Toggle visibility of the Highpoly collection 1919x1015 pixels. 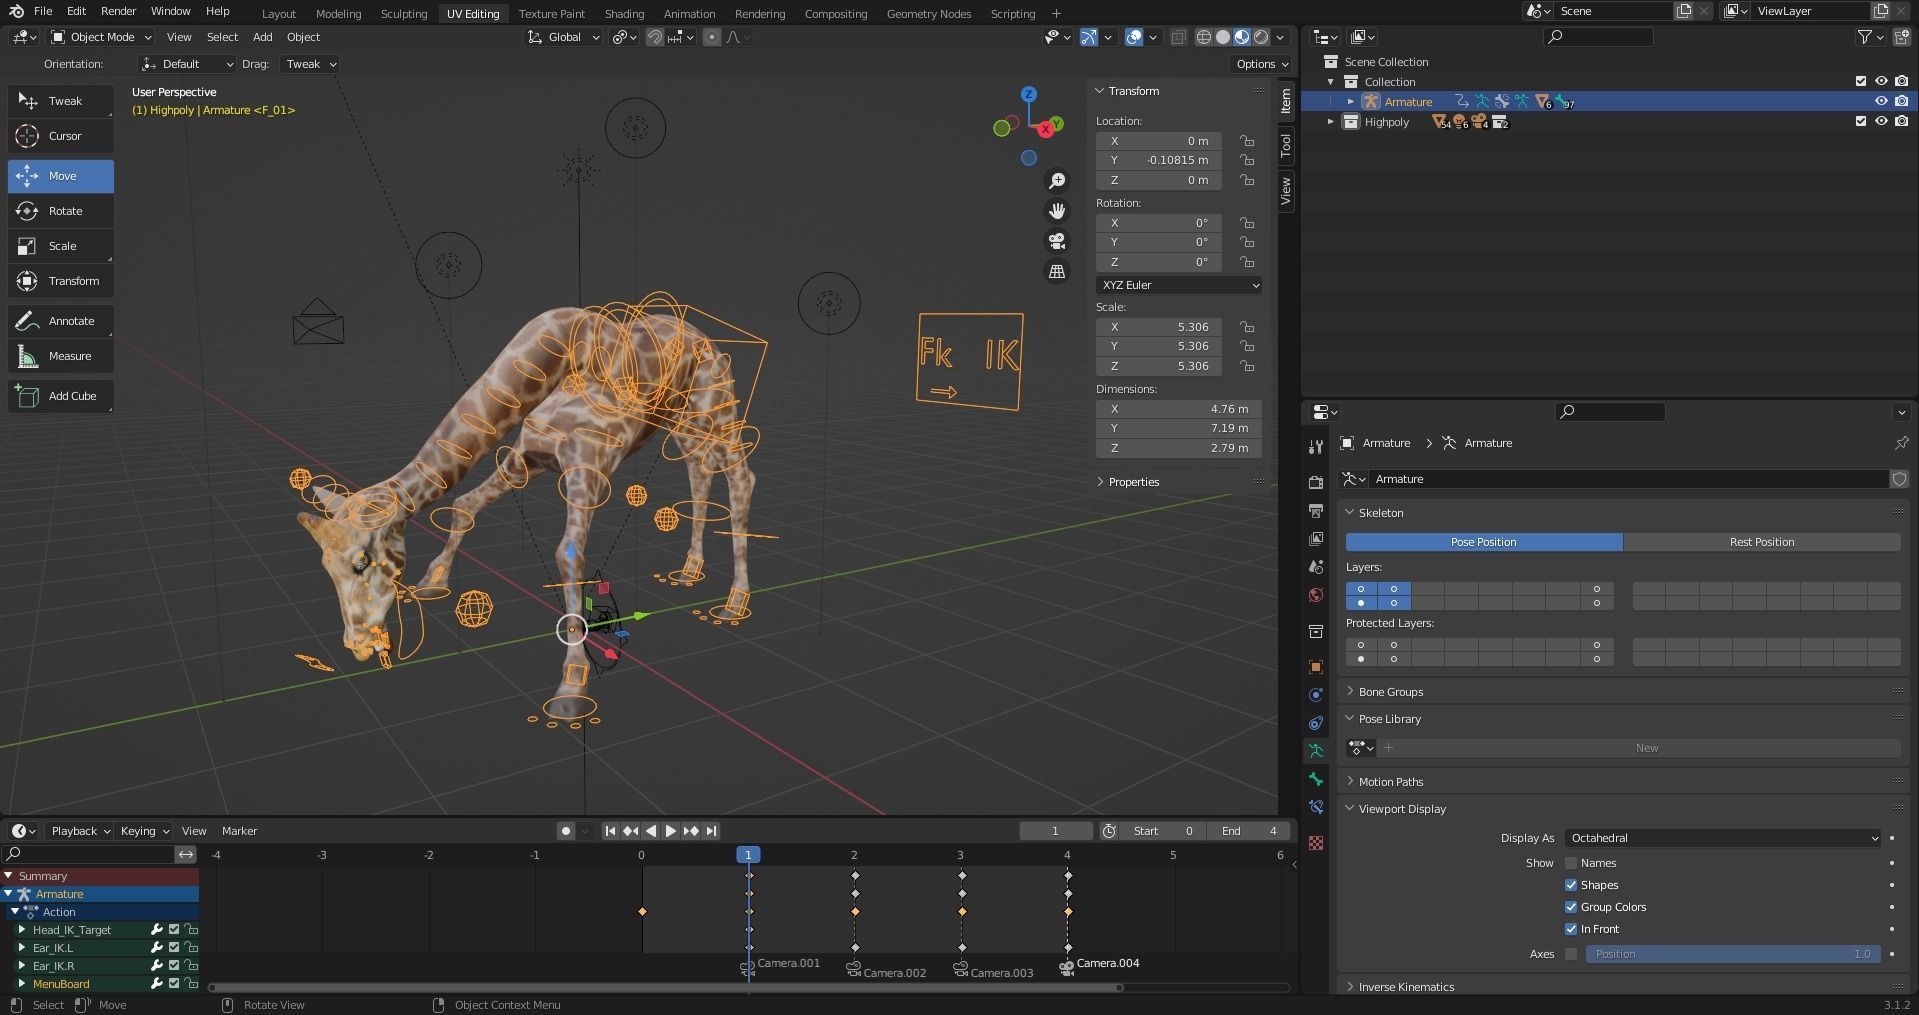coord(1881,122)
